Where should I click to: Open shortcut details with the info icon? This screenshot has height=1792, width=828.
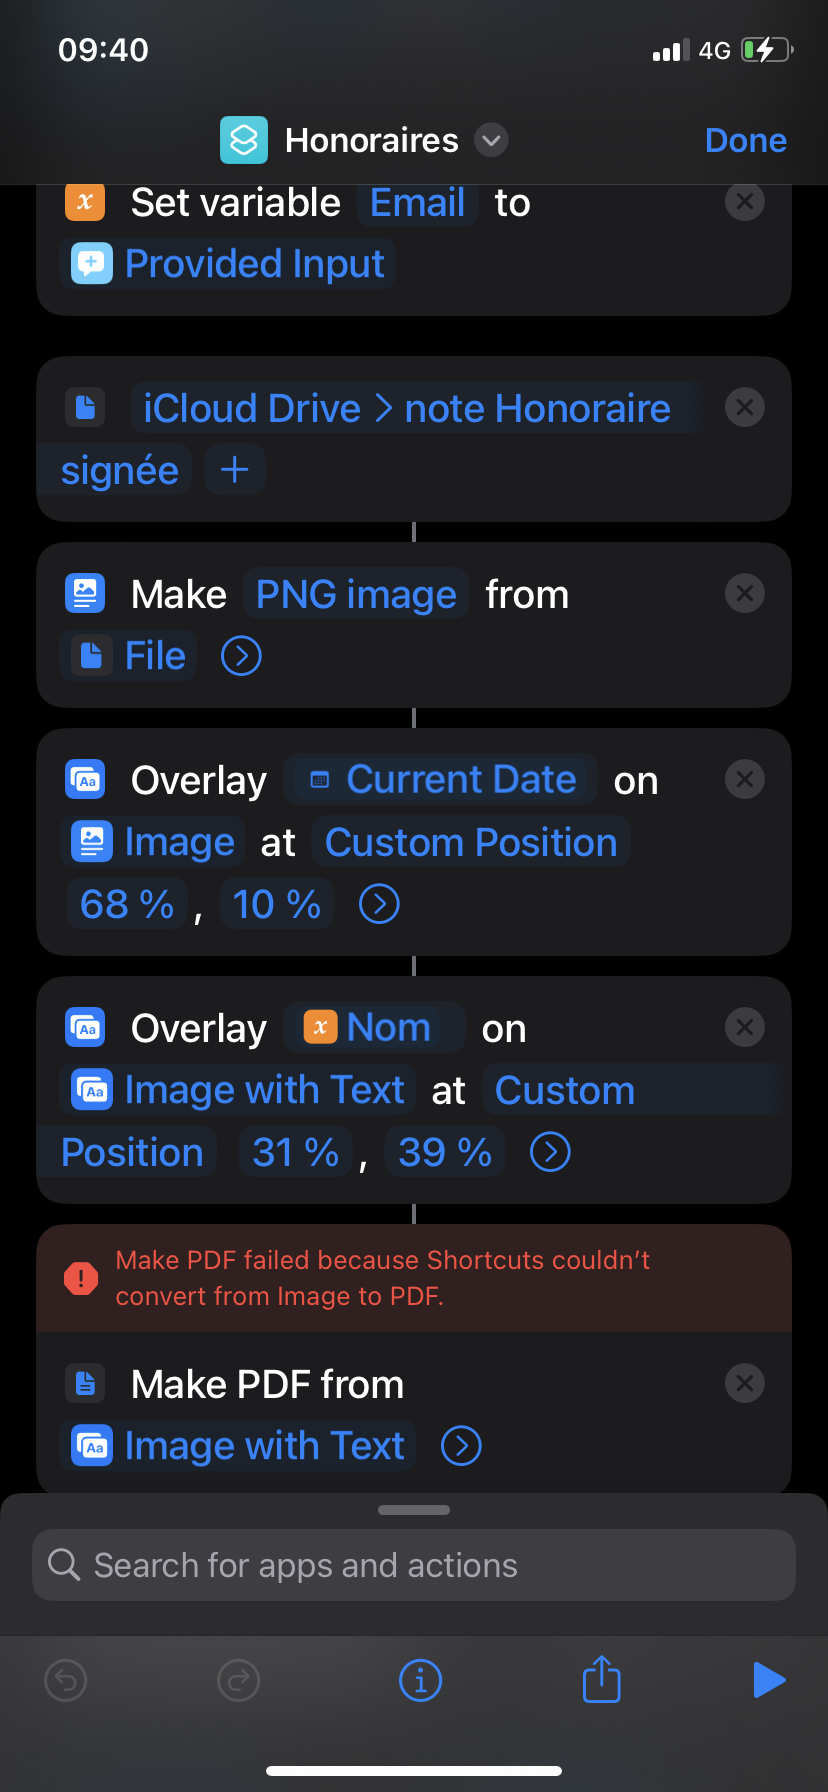coord(420,1680)
